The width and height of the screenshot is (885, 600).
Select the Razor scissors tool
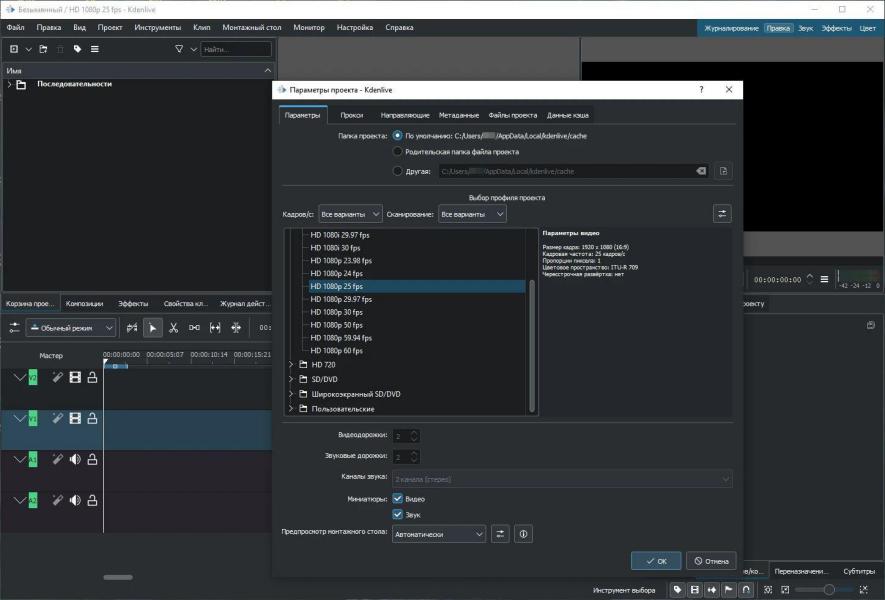pos(173,327)
